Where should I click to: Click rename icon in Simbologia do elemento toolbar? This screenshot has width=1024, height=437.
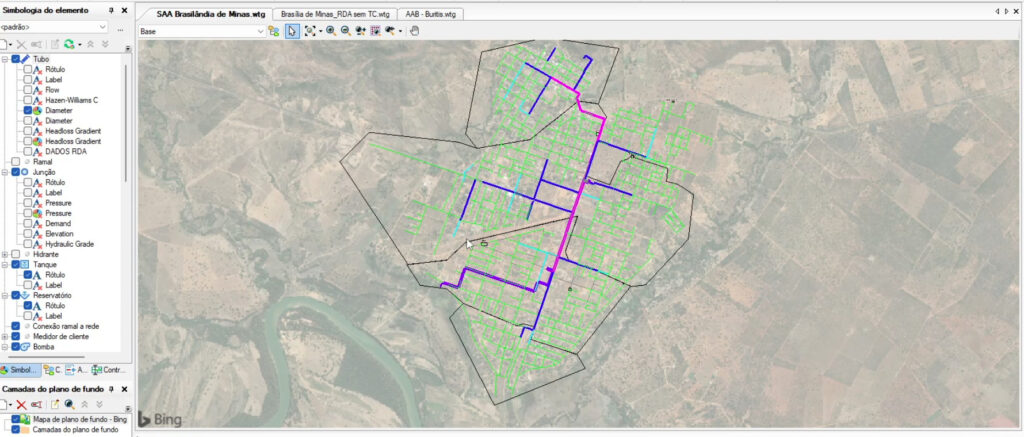[x=37, y=44]
